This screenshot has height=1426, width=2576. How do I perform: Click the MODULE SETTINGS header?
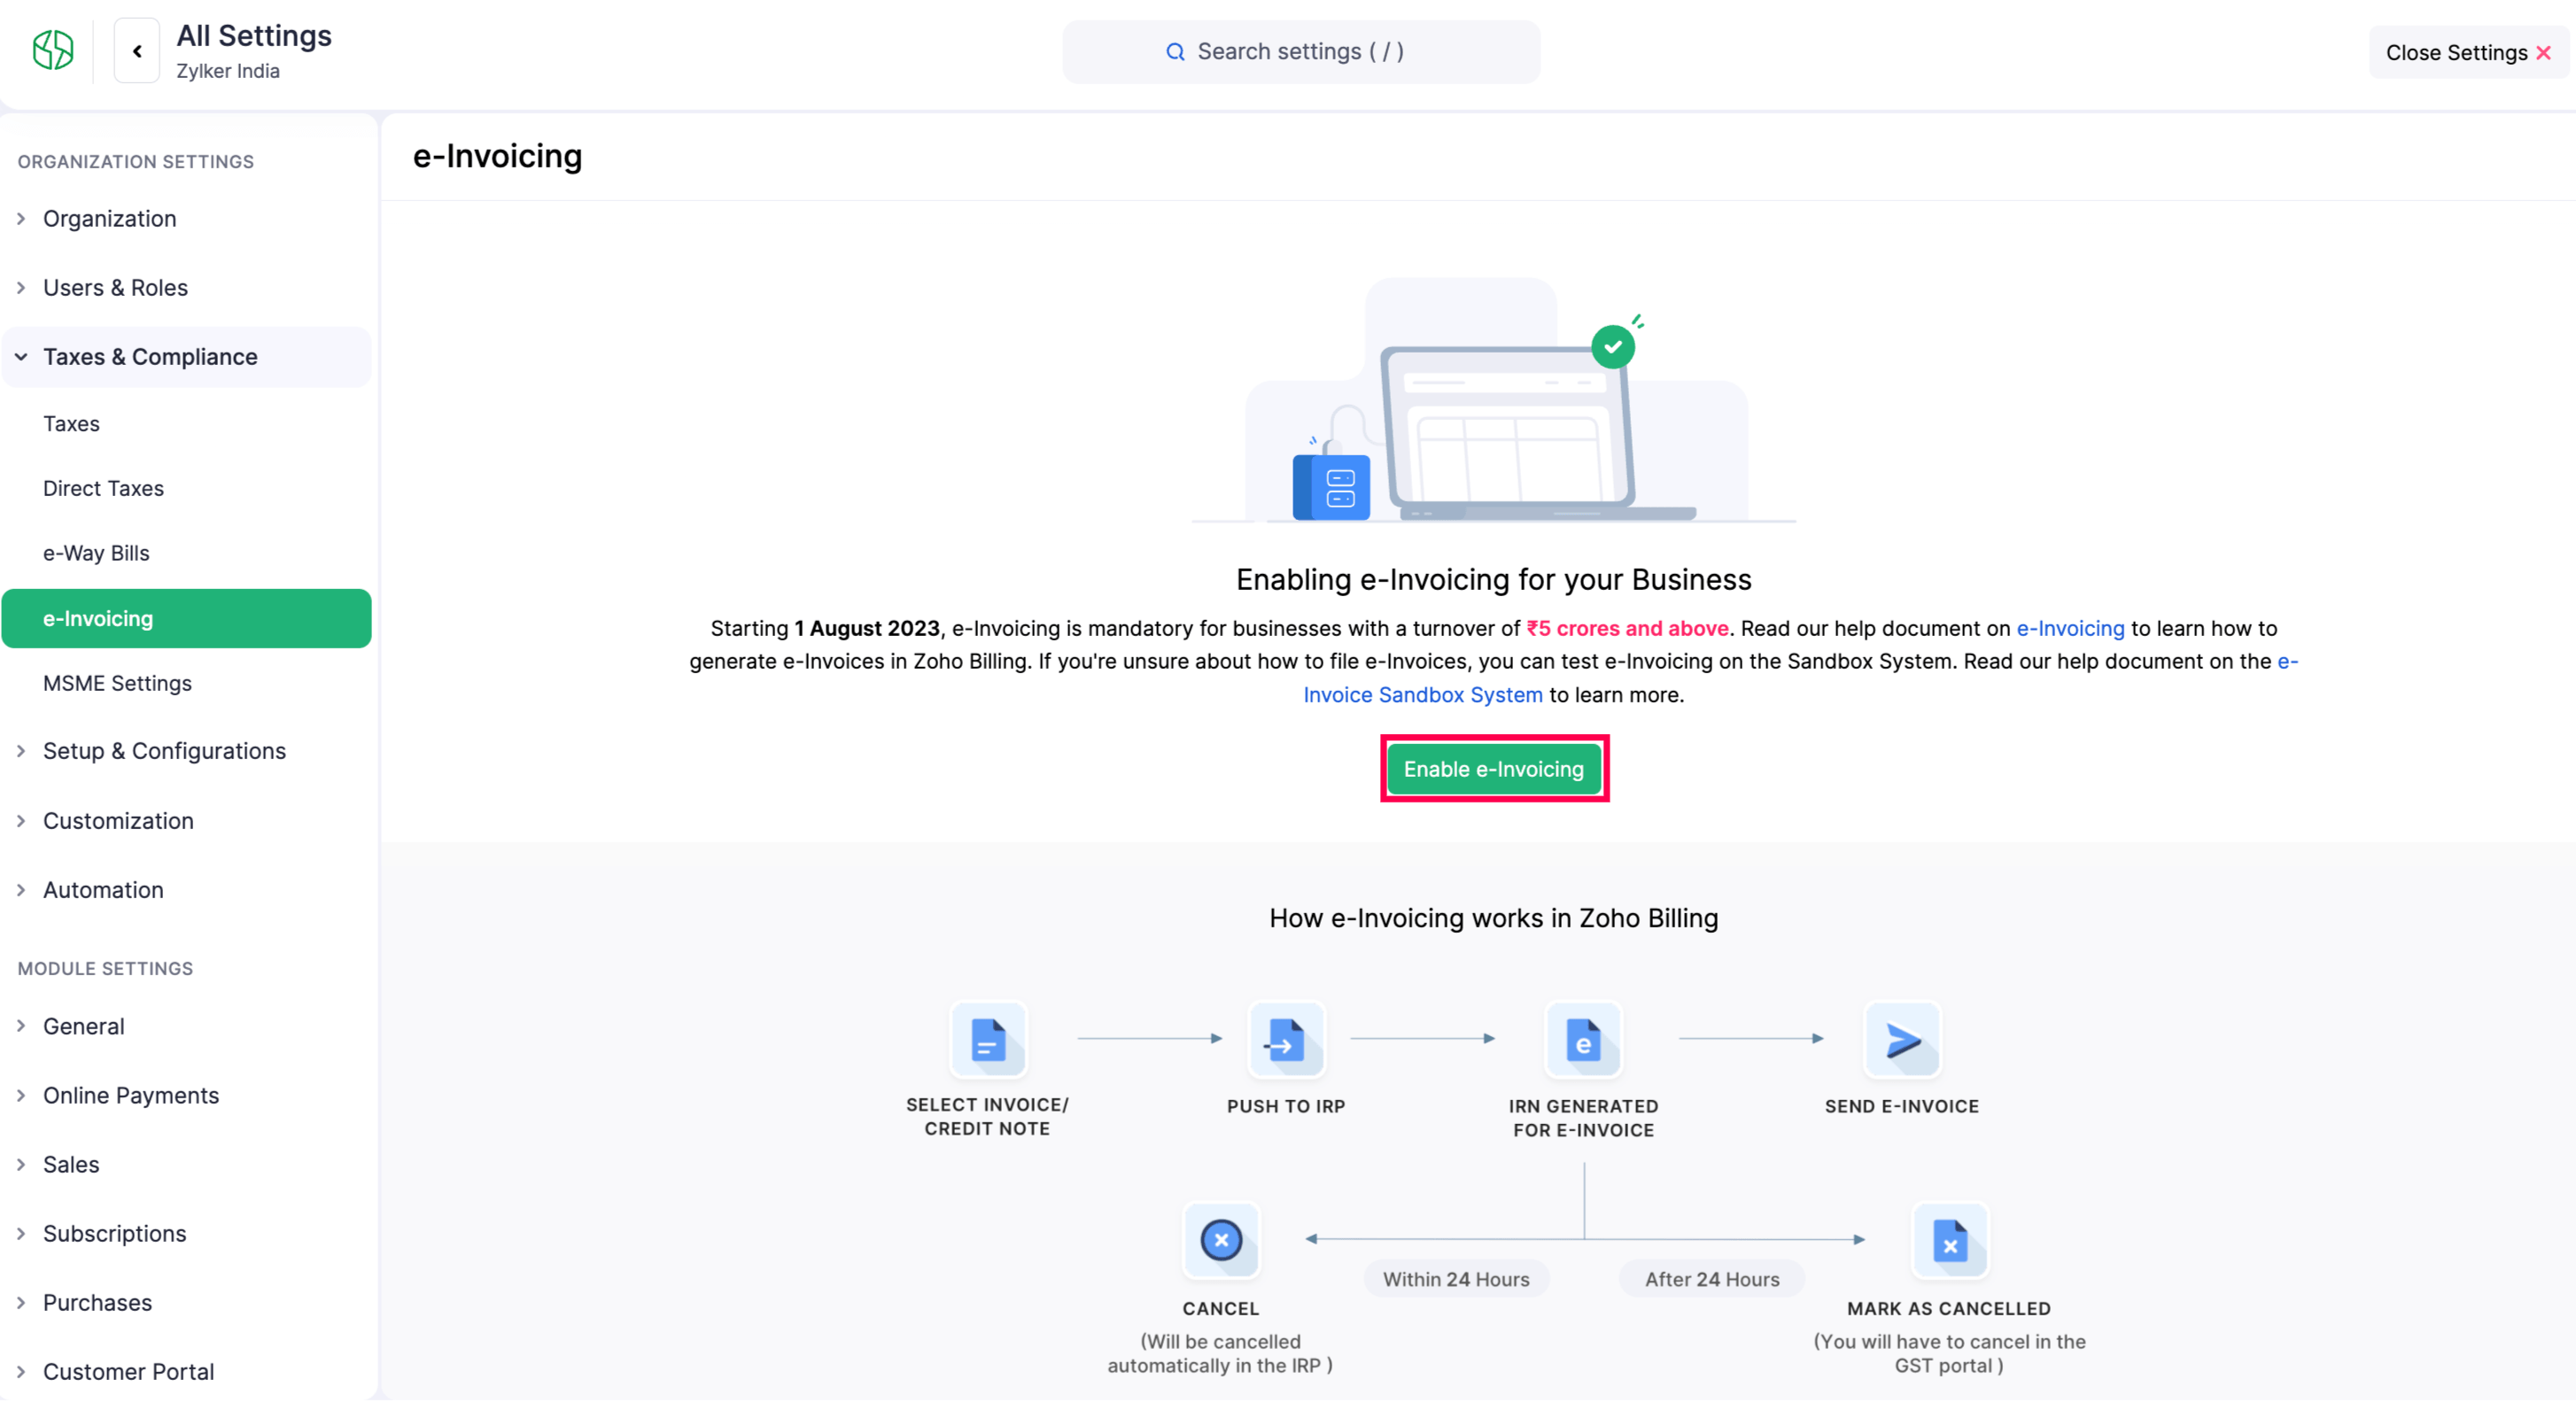point(105,969)
